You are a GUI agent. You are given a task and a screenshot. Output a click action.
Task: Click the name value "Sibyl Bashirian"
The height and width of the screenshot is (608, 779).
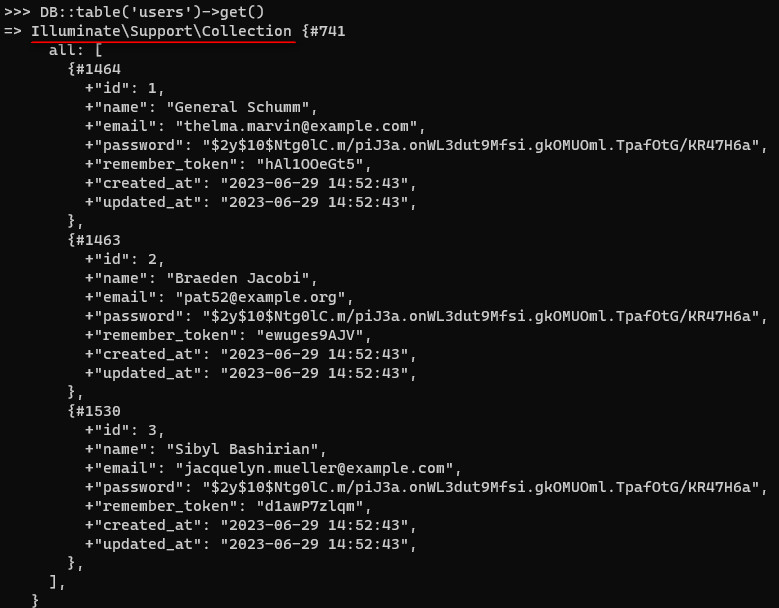point(242,449)
